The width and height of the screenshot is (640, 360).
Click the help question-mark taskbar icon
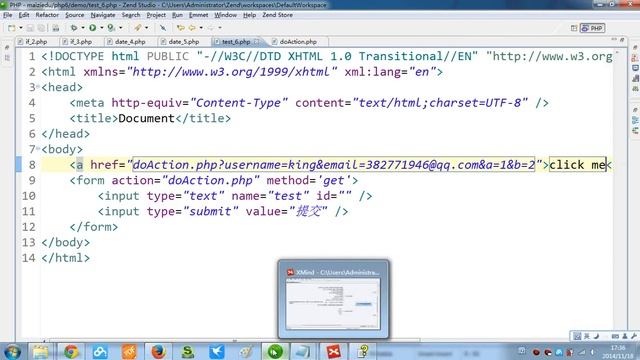point(363,351)
